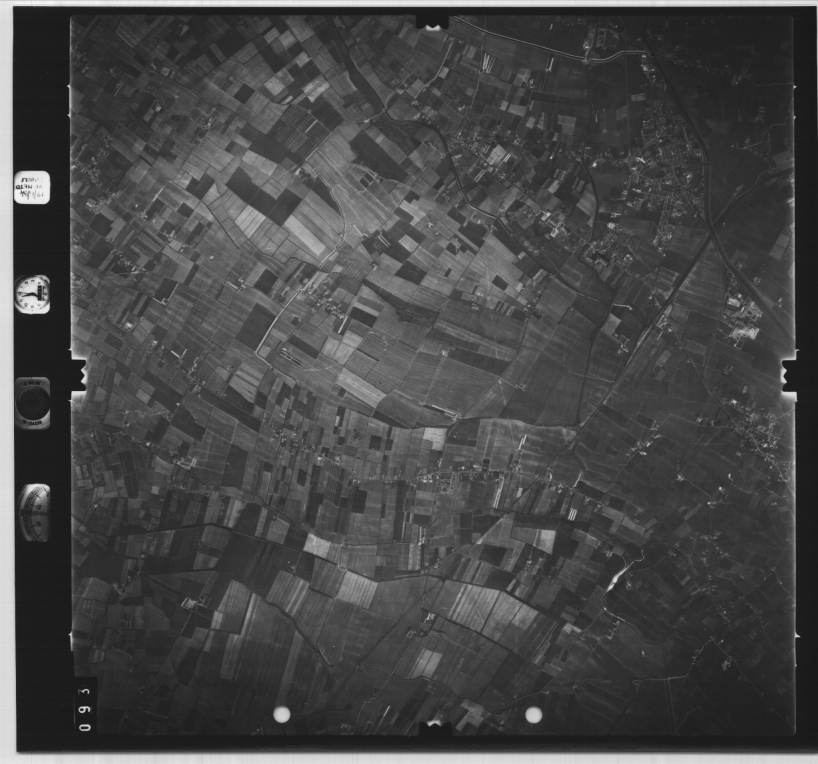
Task: Click the frame number 093
Action: point(84,705)
